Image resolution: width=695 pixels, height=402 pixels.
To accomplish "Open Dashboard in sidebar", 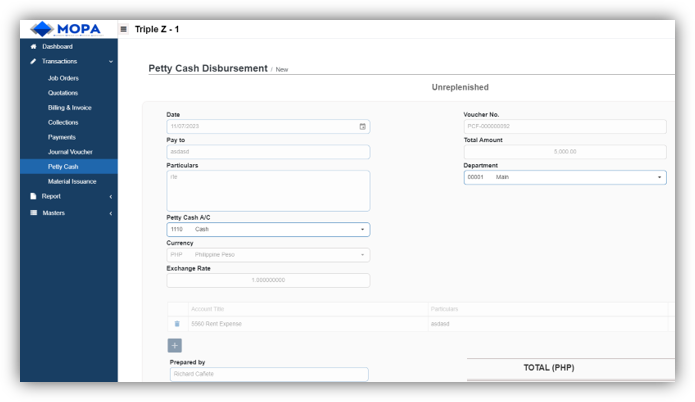I will (x=57, y=47).
